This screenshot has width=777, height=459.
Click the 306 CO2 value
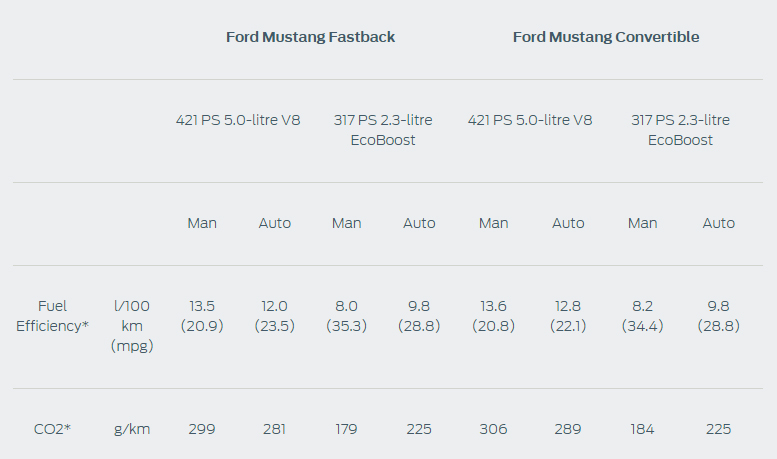[494, 429]
